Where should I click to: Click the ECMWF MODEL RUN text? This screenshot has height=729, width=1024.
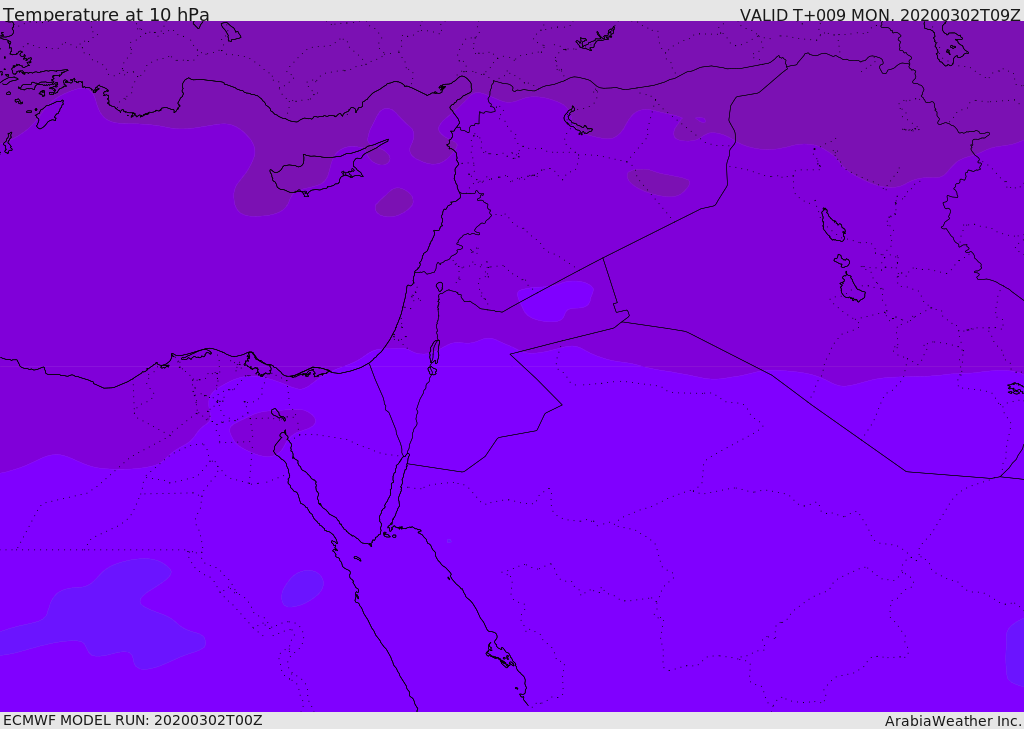[x=132, y=720]
